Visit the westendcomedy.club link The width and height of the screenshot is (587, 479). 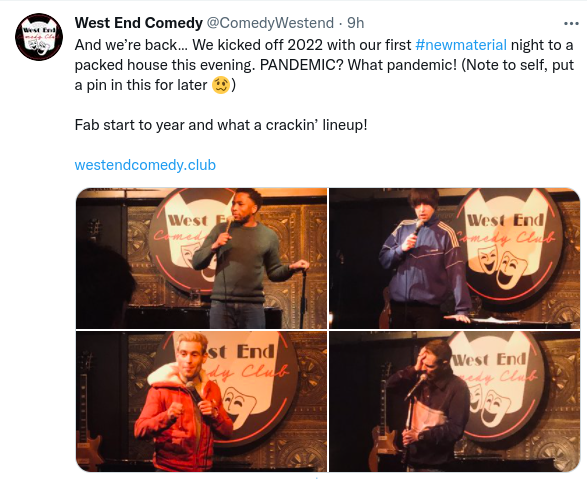click(x=145, y=165)
